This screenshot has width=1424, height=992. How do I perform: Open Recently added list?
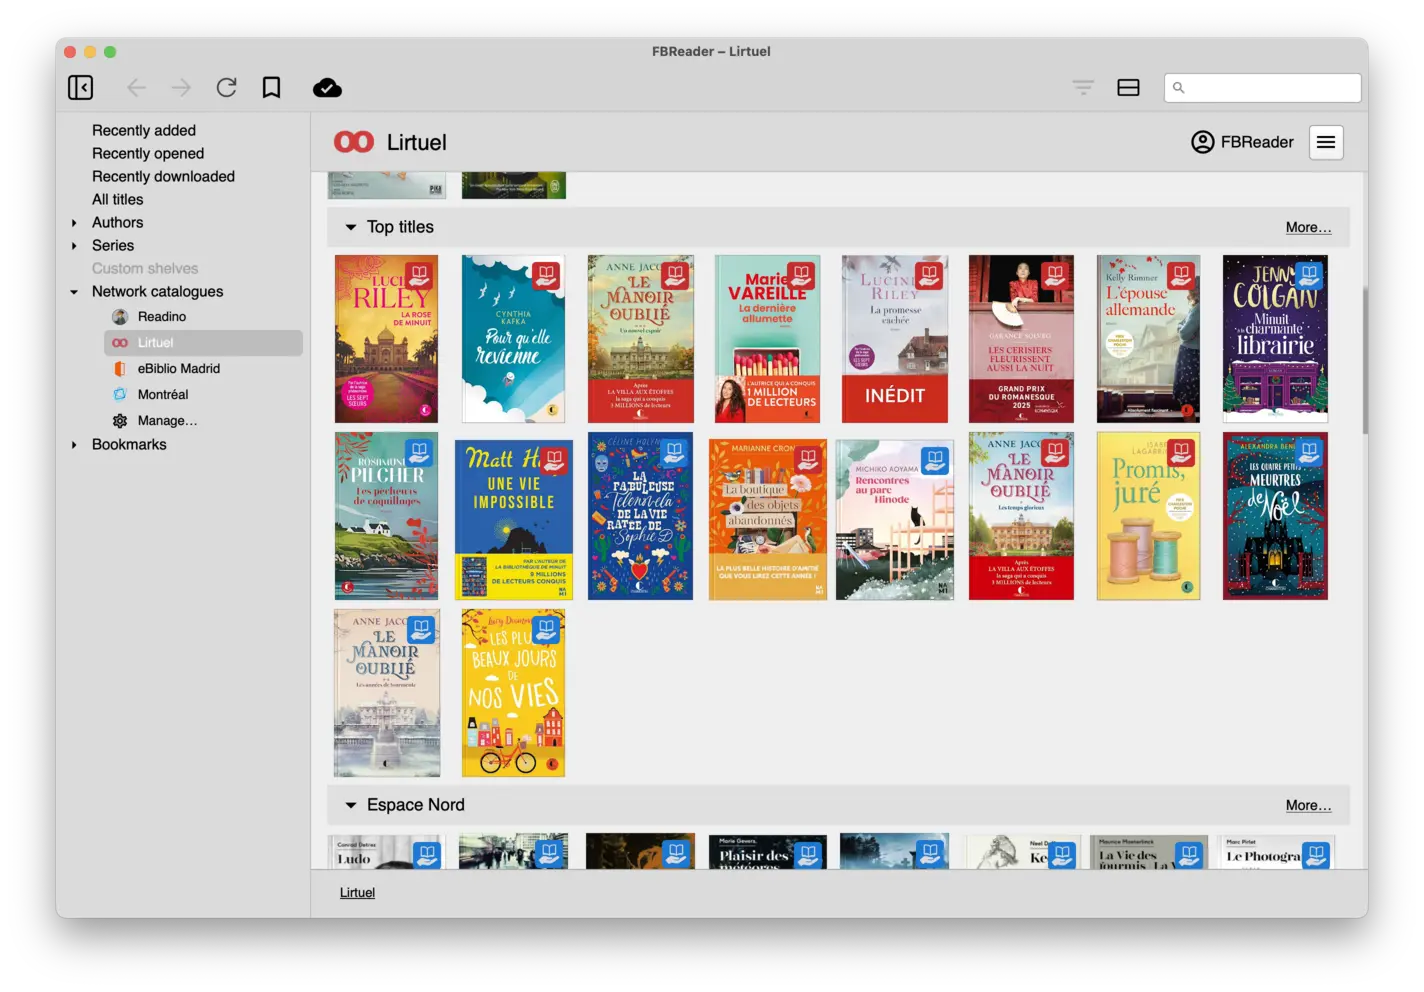pyautogui.click(x=144, y=130)
